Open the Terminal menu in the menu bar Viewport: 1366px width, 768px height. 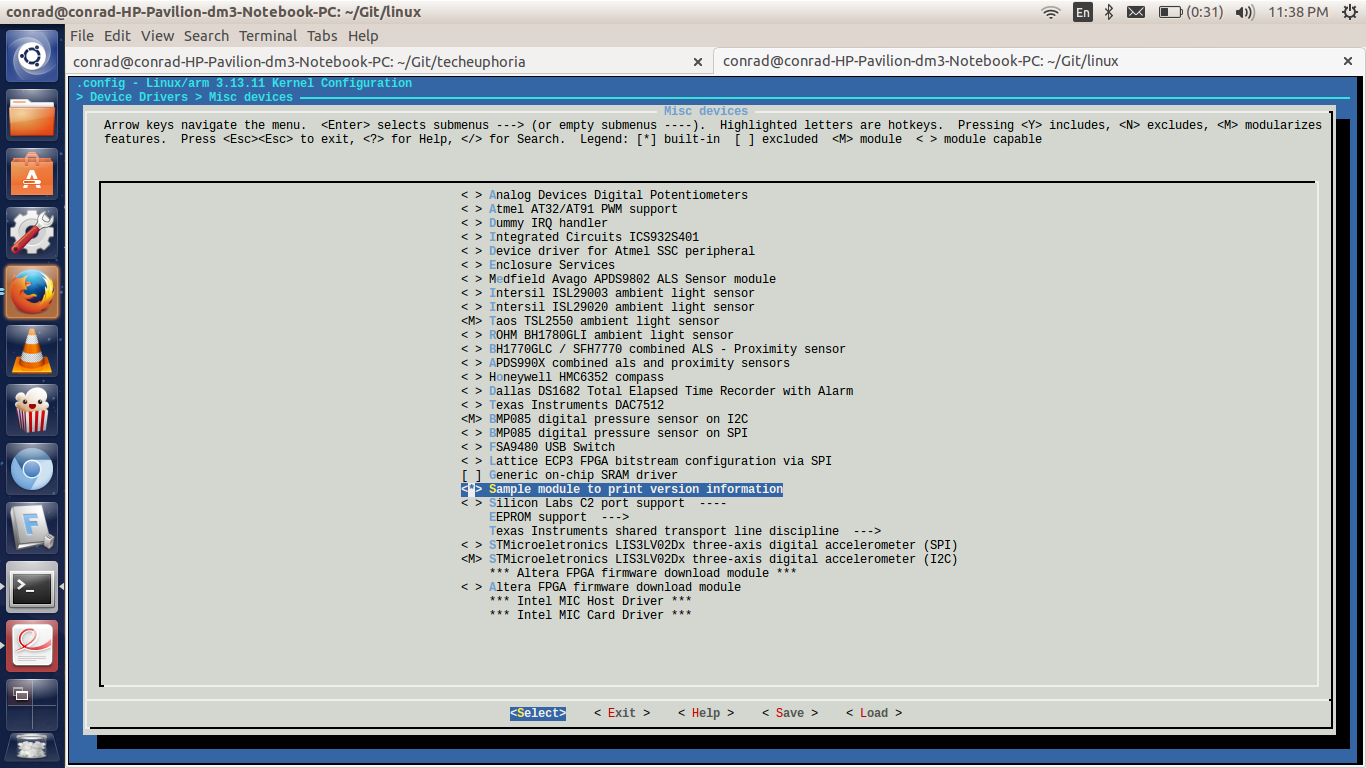click(267, 35)
